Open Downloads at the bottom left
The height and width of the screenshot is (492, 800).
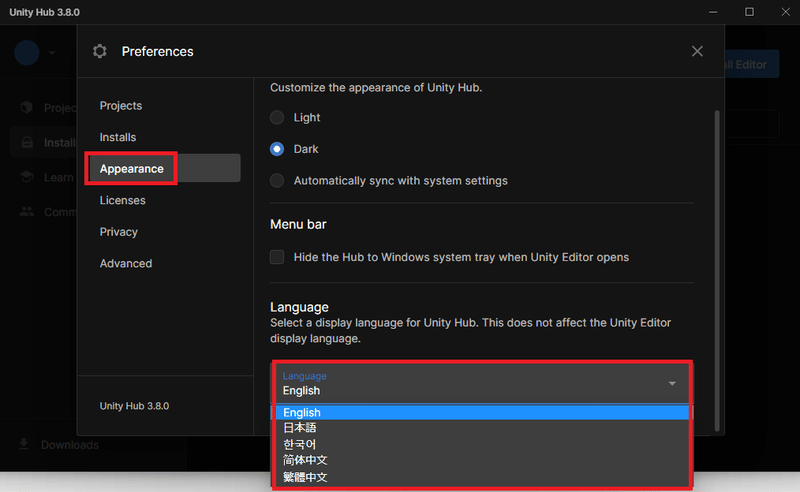coord(69,445)
